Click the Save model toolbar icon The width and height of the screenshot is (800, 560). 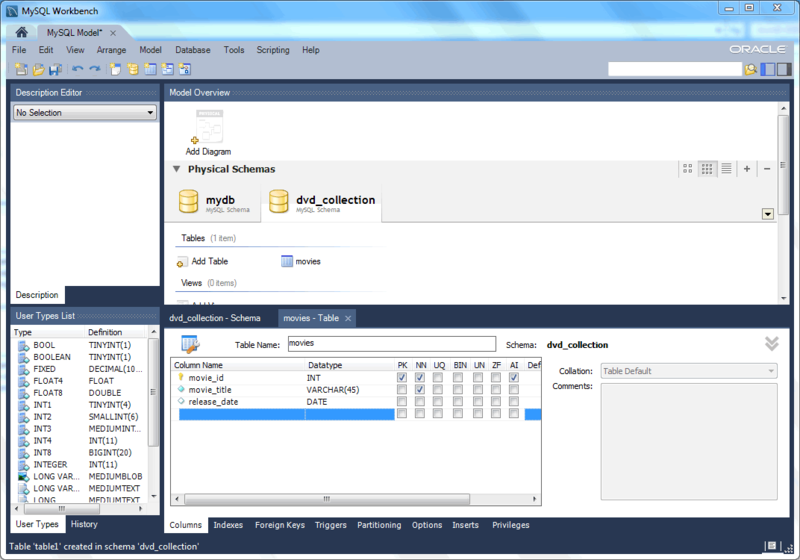pos(55,69)
